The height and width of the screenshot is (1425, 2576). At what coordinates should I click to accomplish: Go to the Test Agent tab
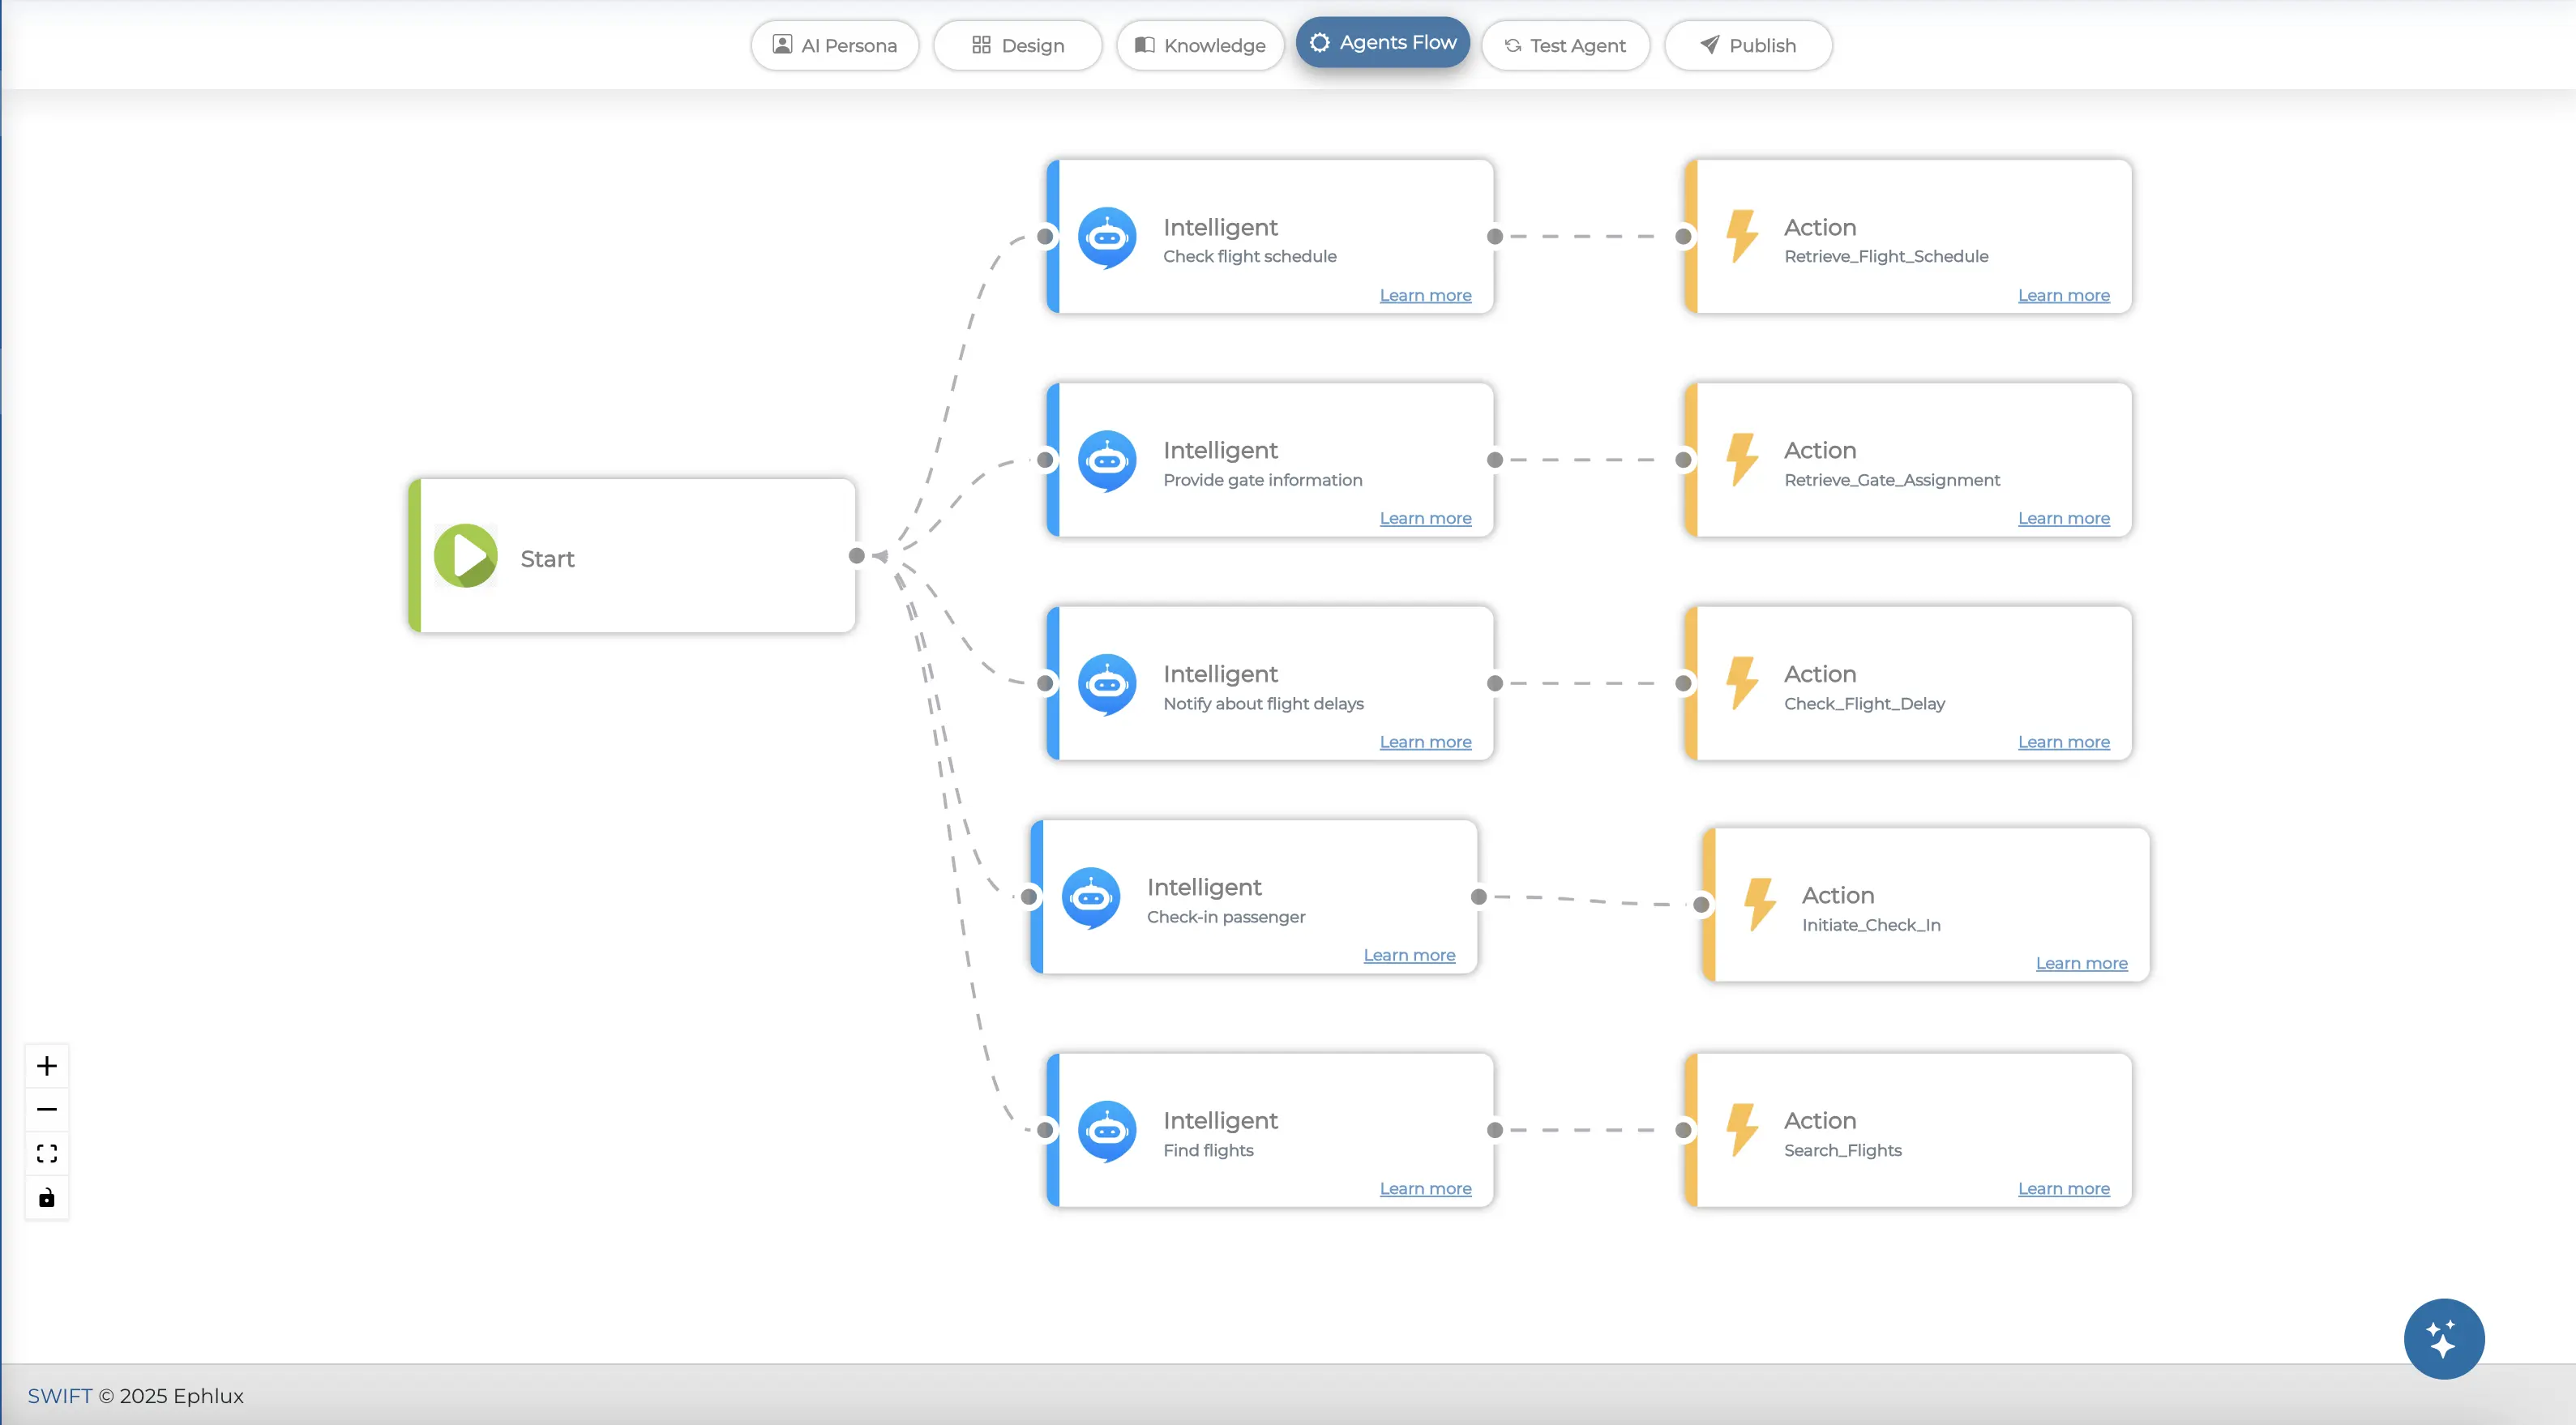click(x=1565, y=45)
